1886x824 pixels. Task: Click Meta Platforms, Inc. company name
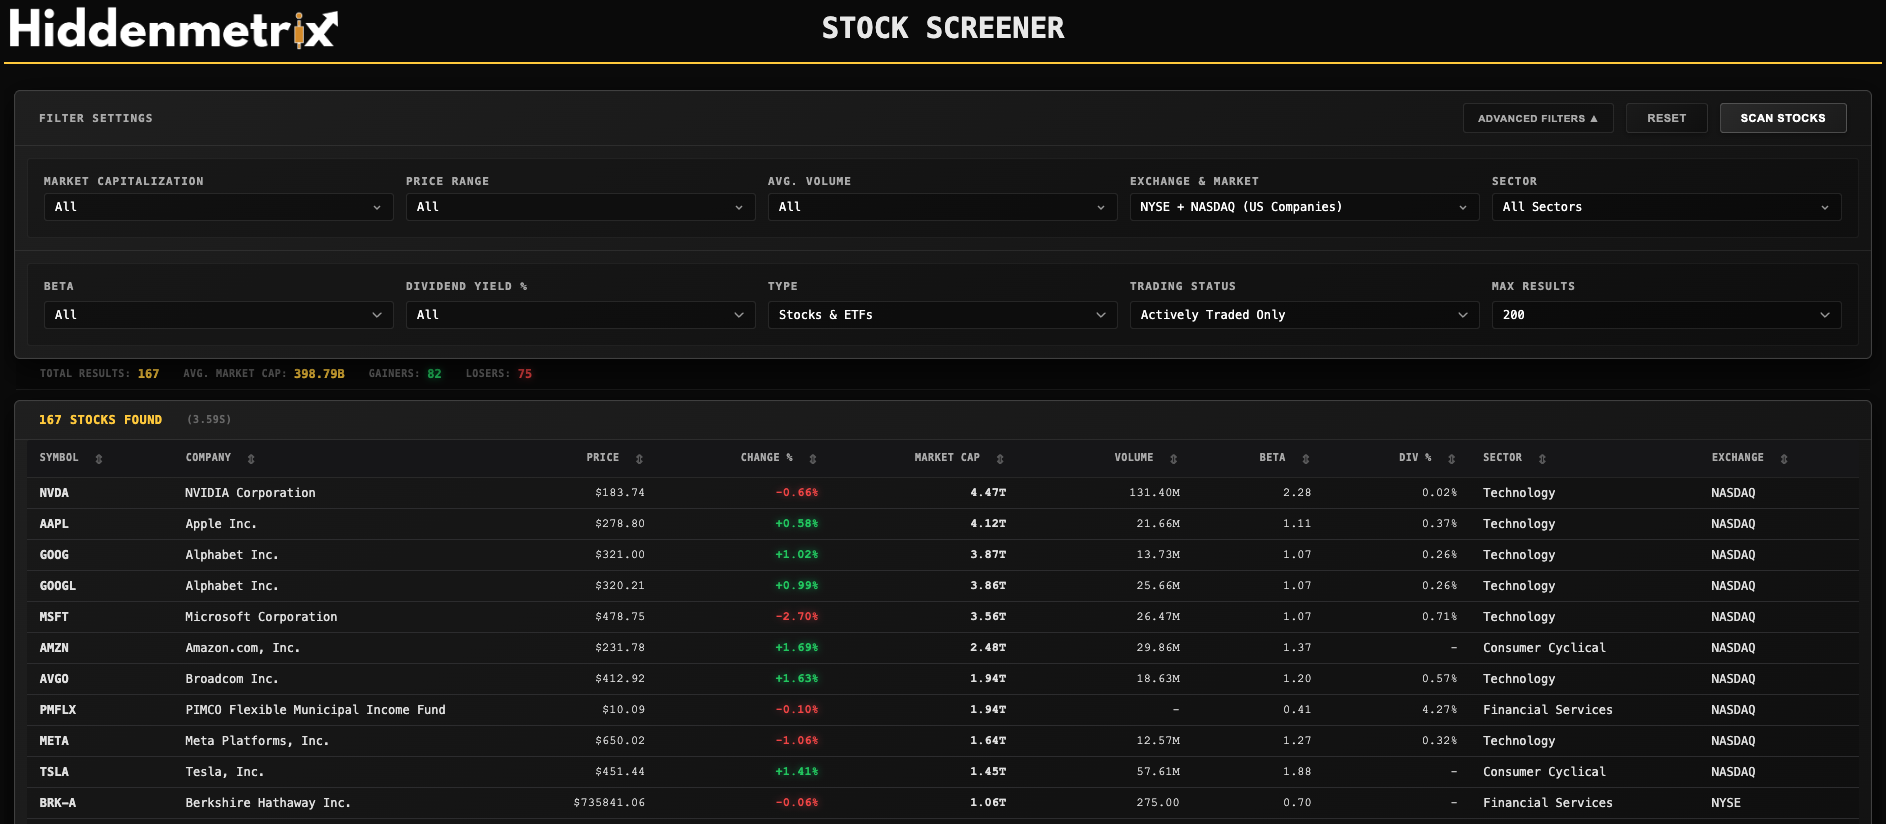click(x=257, y=741)
